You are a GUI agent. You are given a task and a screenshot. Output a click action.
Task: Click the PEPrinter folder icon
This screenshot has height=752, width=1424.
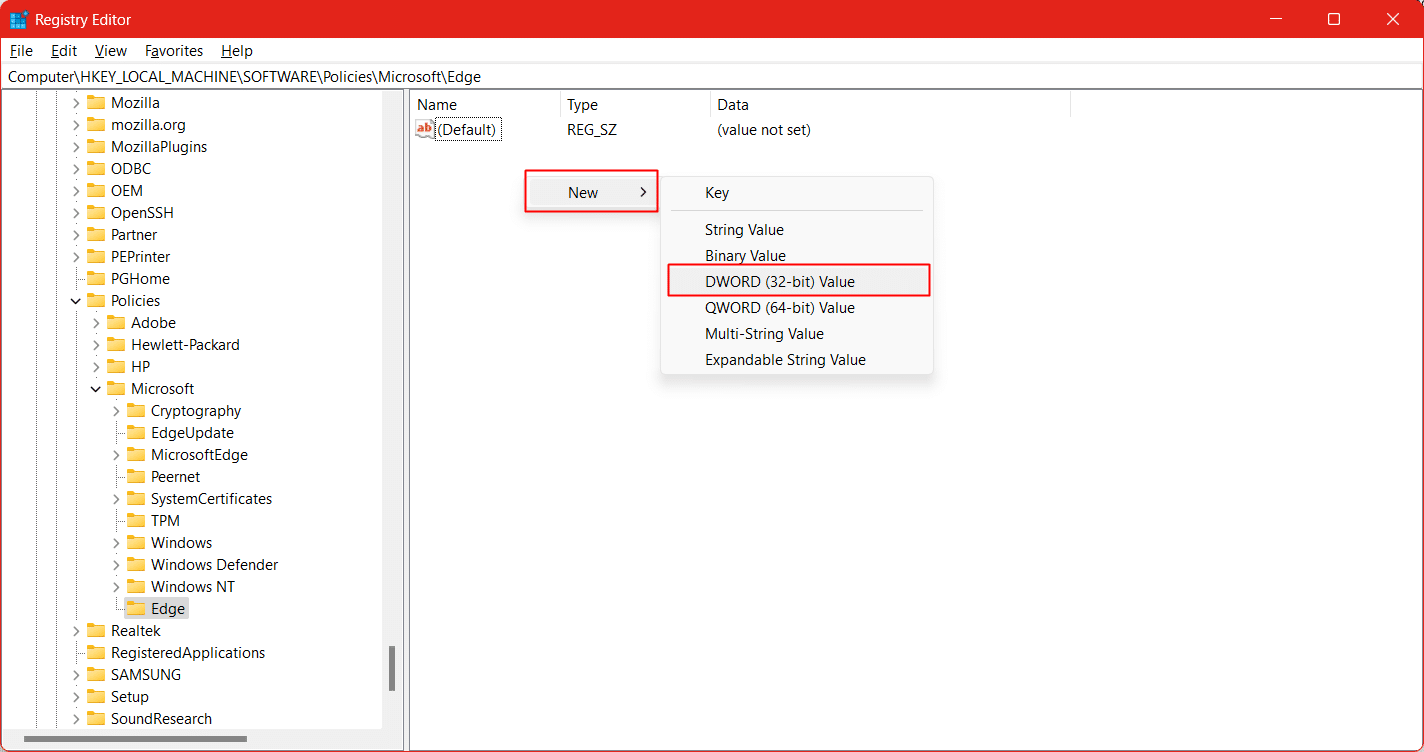tap(96, 257)
